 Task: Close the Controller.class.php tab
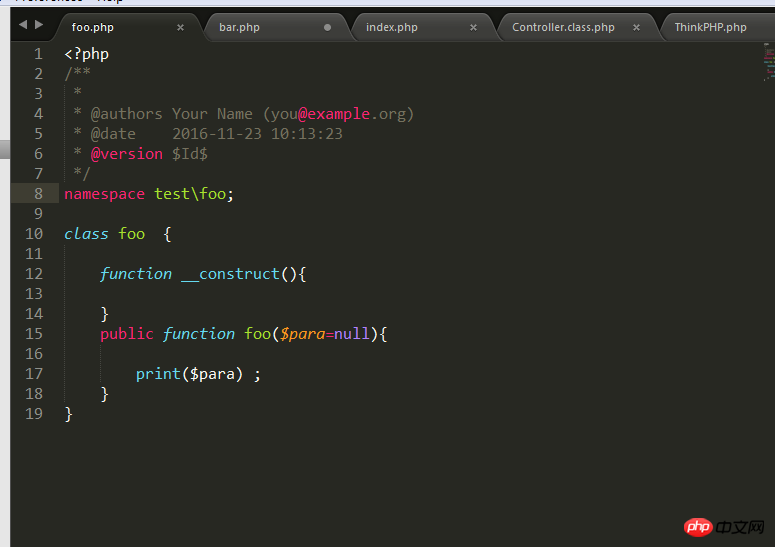coord(636,27)
